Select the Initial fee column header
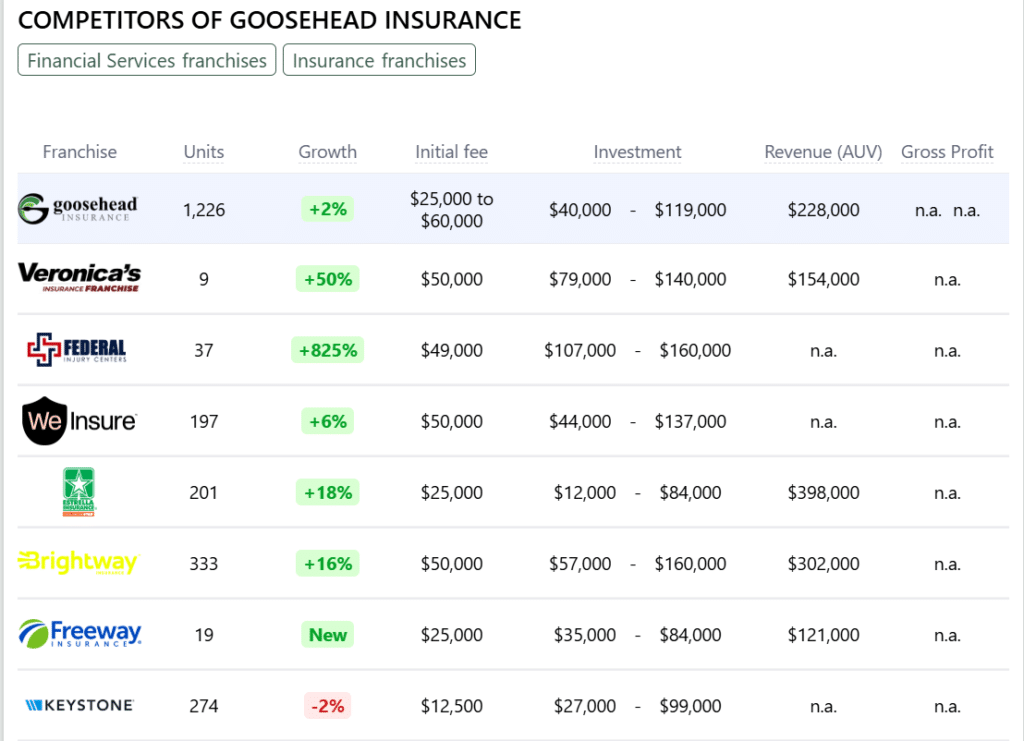This screenshot has height=741, width=1024. click(451, 151)
